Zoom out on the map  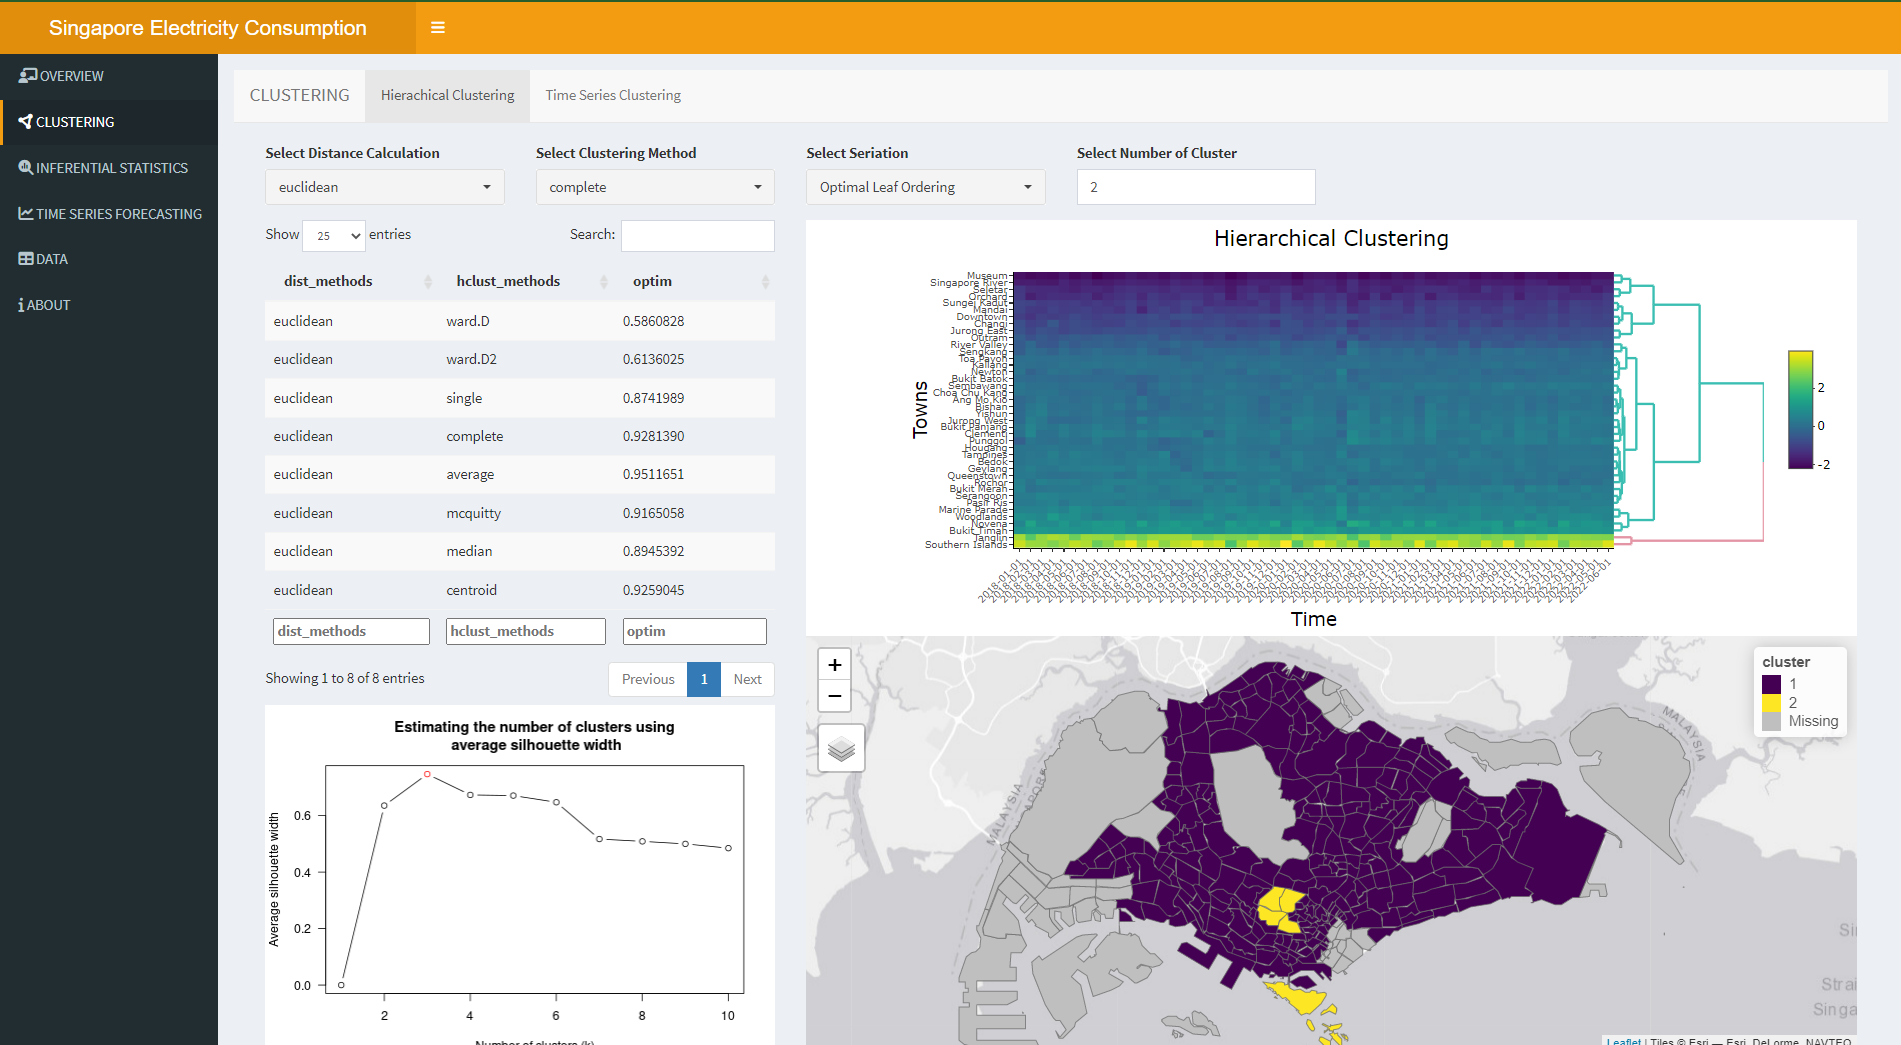(834, 696)
